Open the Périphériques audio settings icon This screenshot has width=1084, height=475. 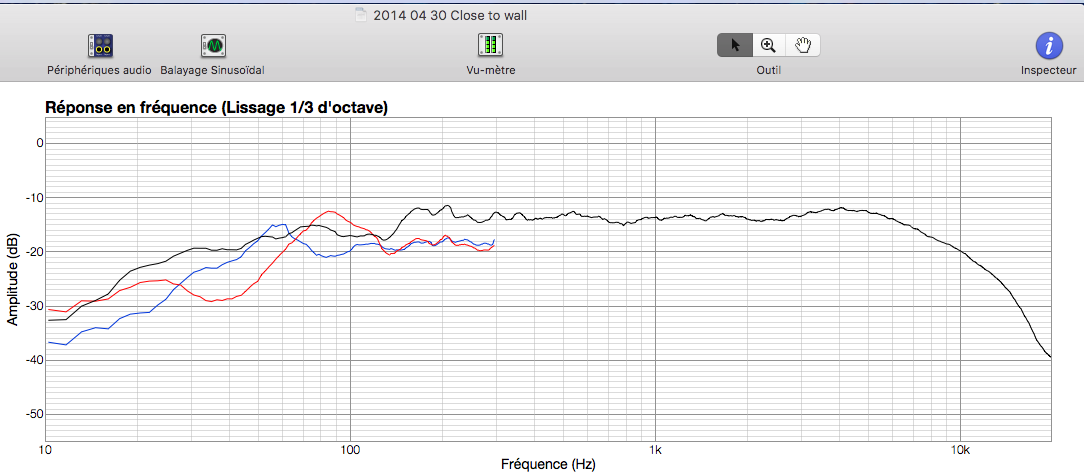[x=101, y=46]
